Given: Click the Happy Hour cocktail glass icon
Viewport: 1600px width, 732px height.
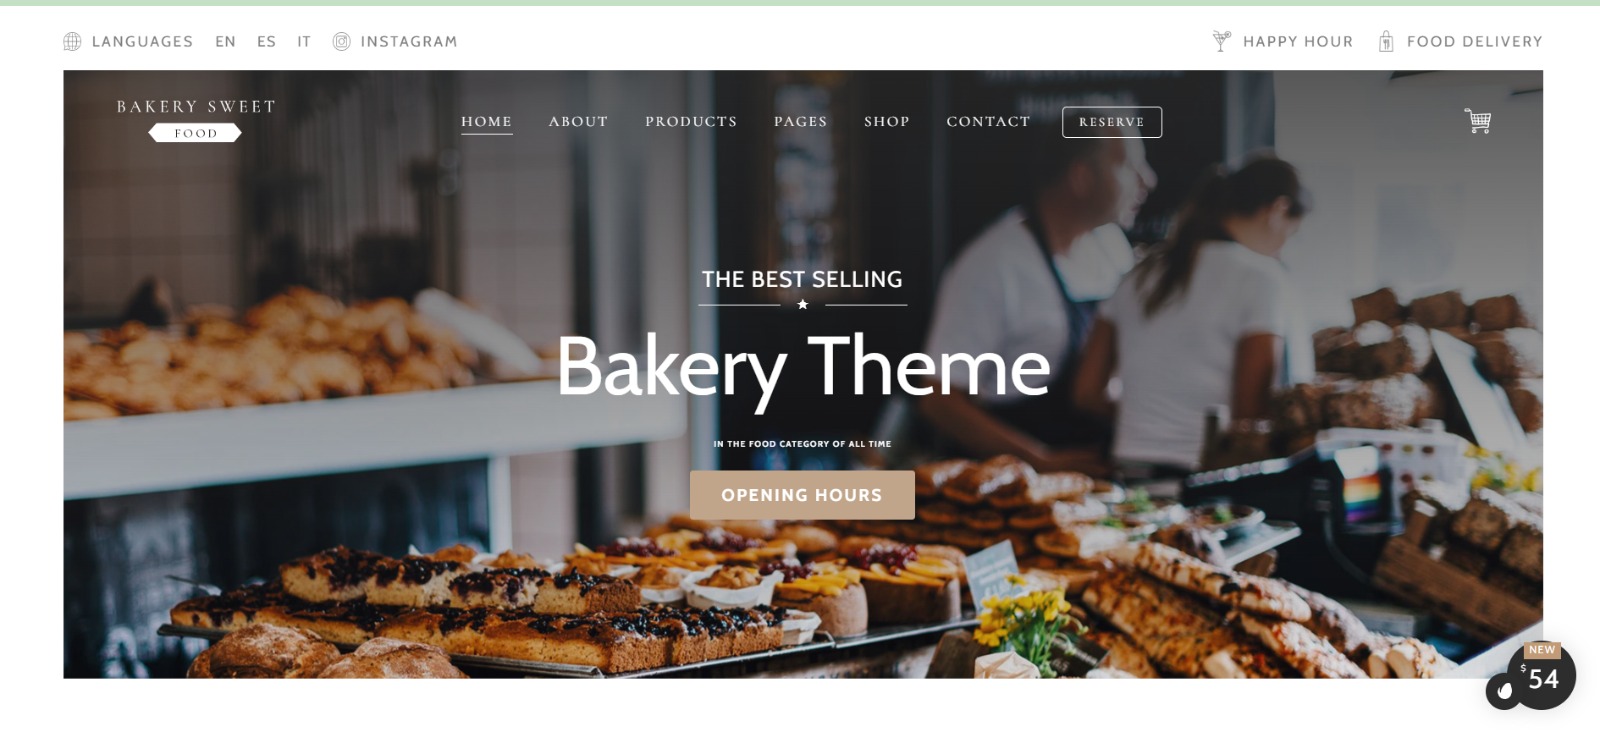Looking at the screenshot, I should (x=1221, y=41).
